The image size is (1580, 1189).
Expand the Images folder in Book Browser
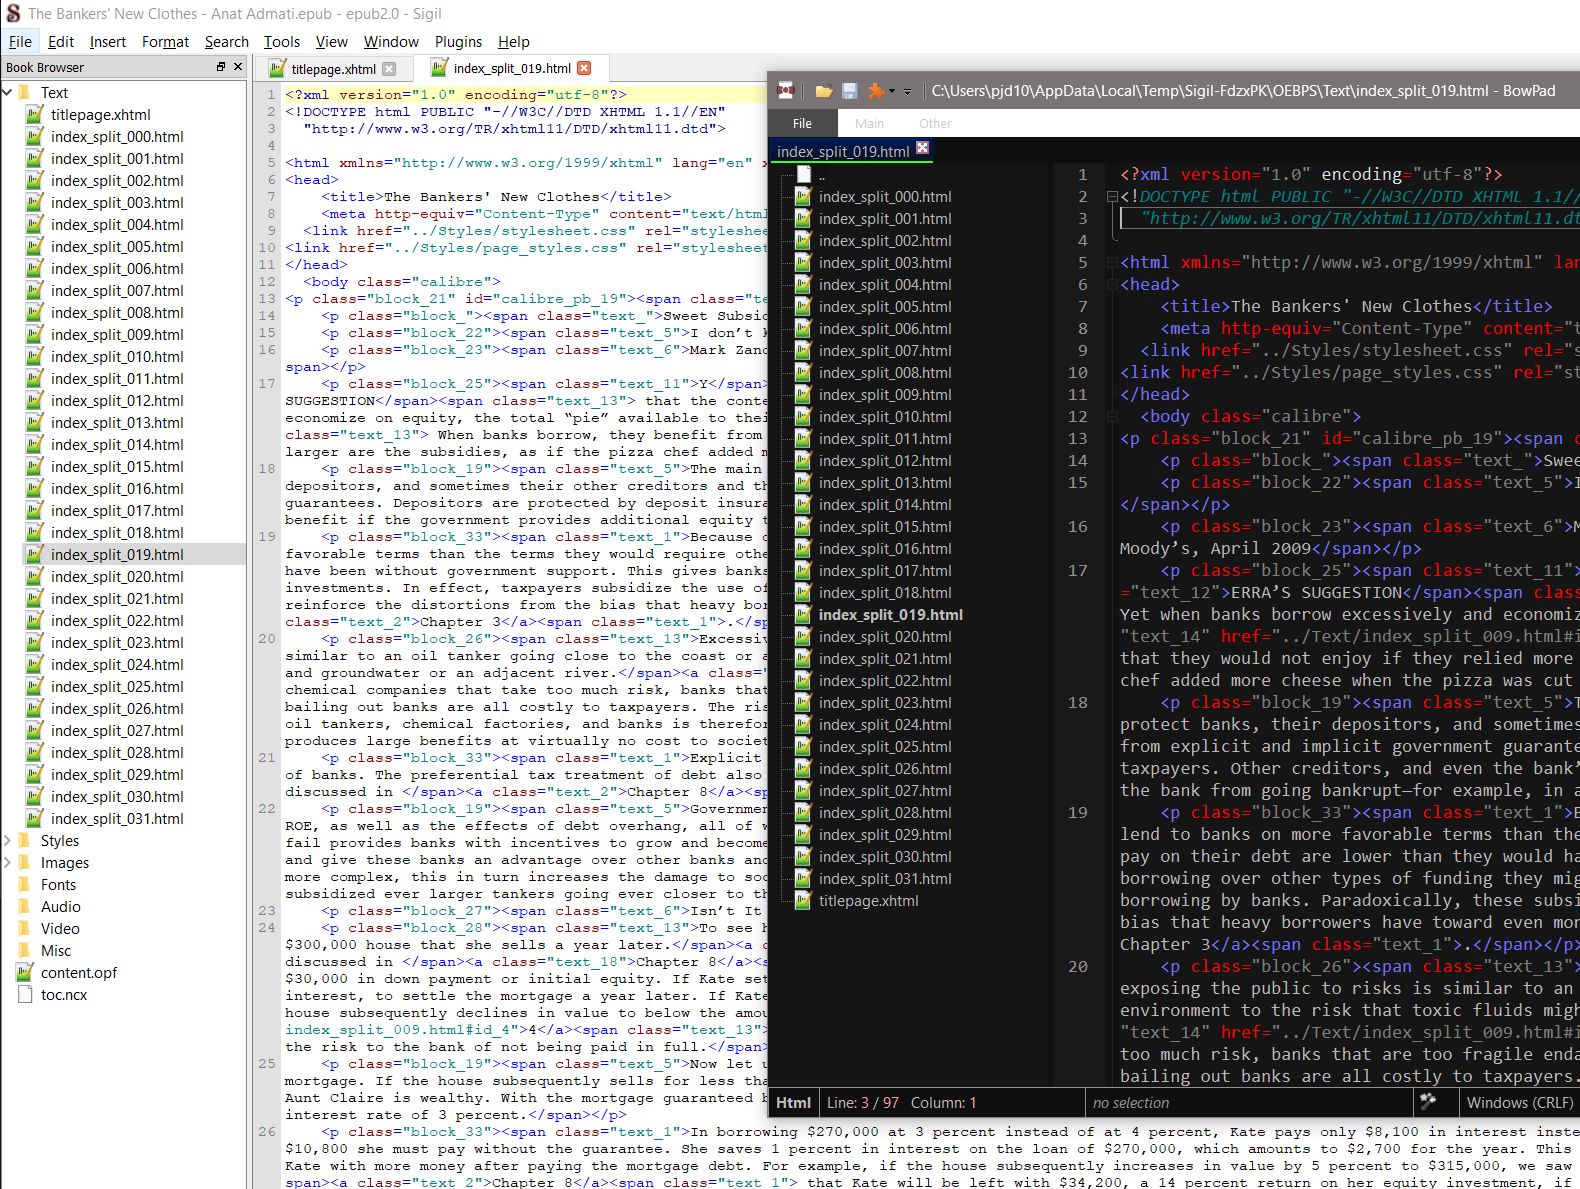click(x=8, y=862)
